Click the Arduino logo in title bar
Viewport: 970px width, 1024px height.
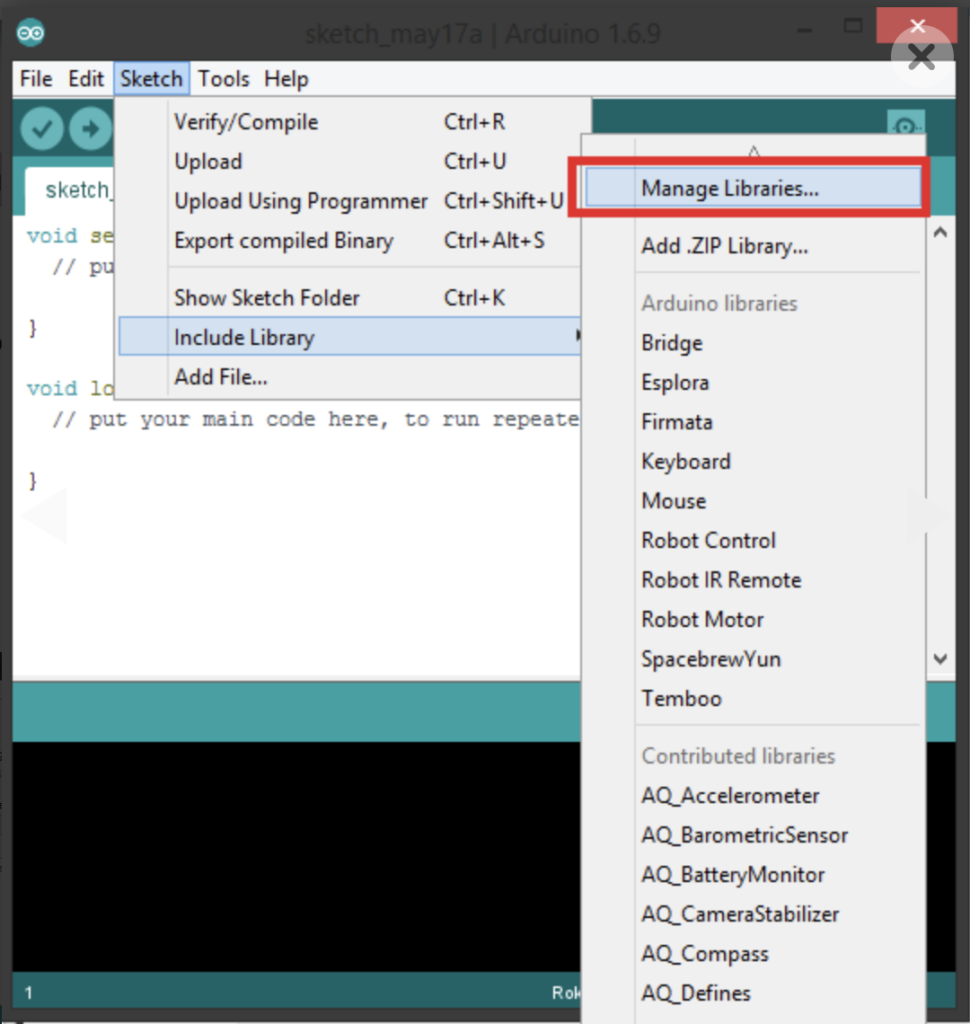click(31, 32)
